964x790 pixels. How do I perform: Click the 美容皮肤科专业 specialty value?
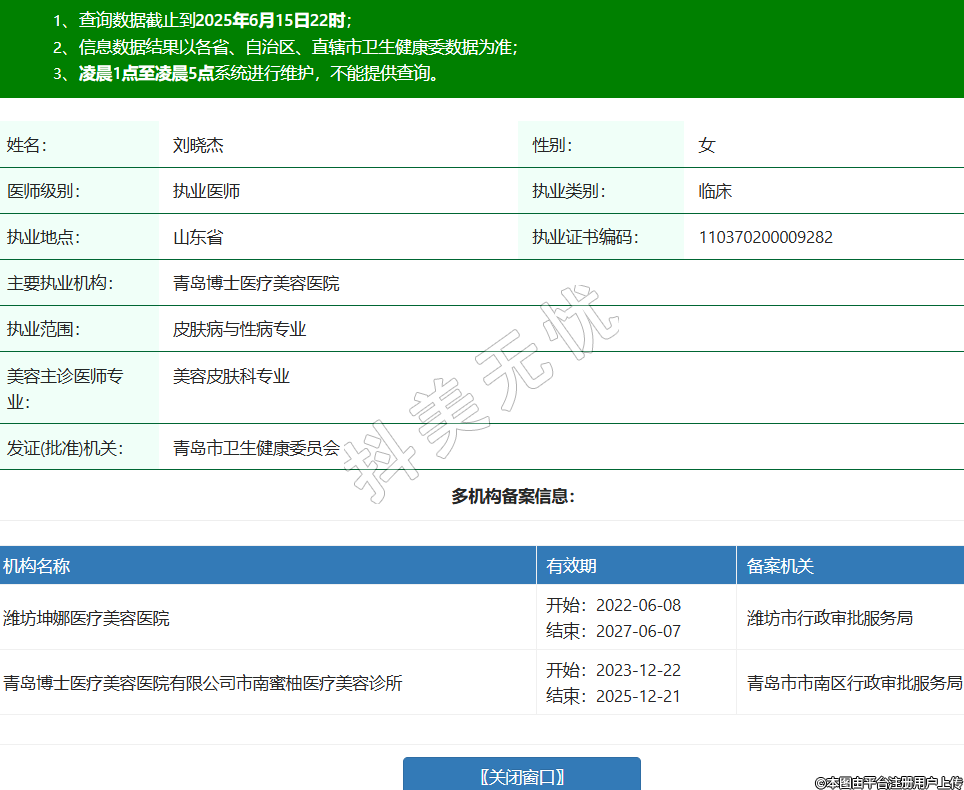point(231,376)
